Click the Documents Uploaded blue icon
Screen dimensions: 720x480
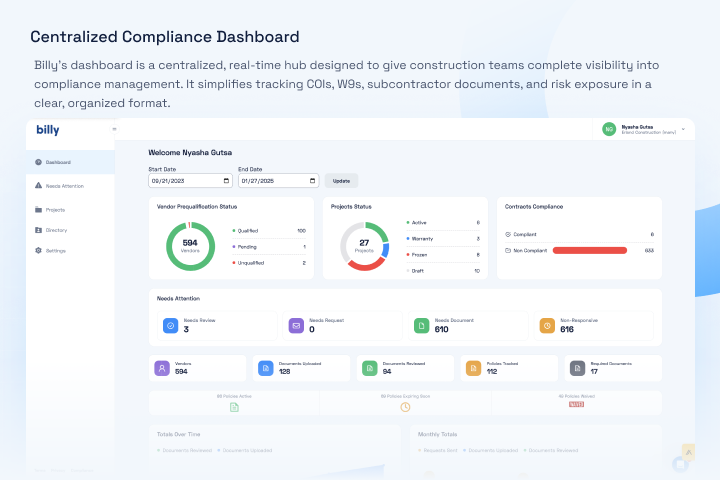click(266, 368)
